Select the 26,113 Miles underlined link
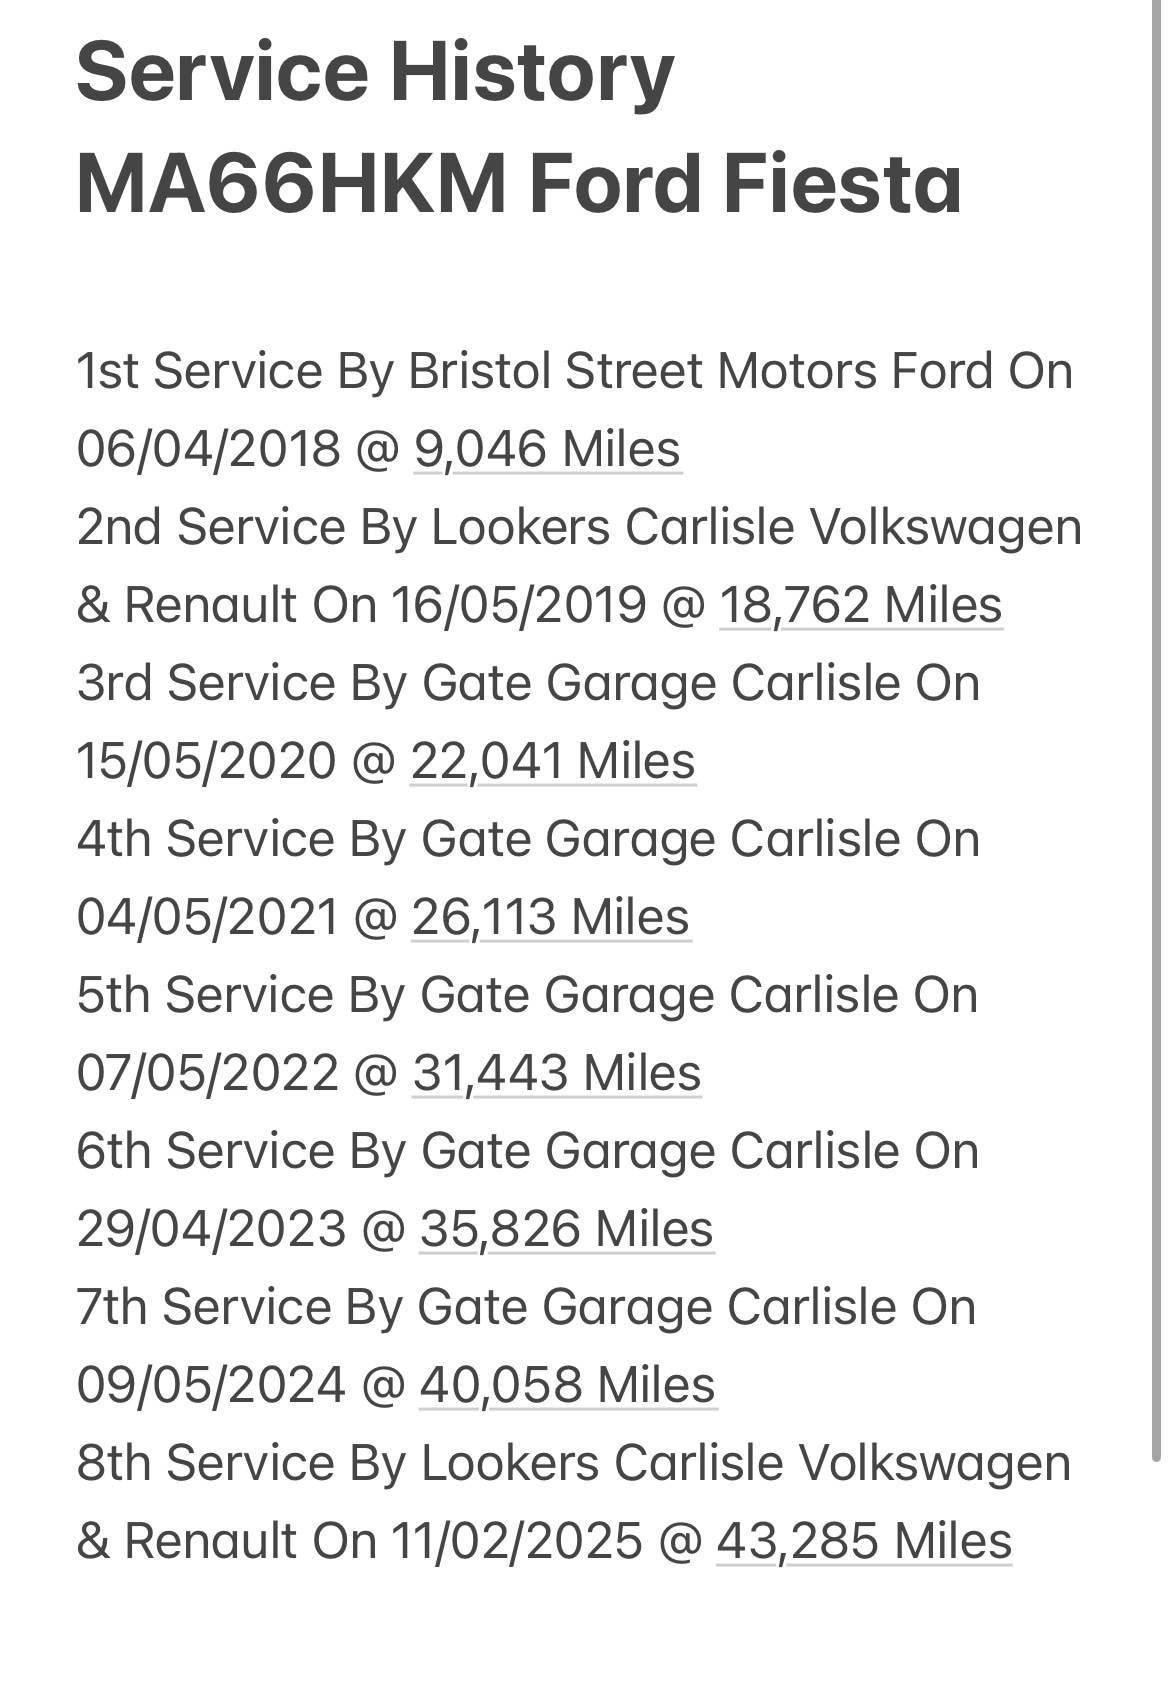Image resolution: width=1170 pixels, height=1690 pixels. (x=550, y=917)
